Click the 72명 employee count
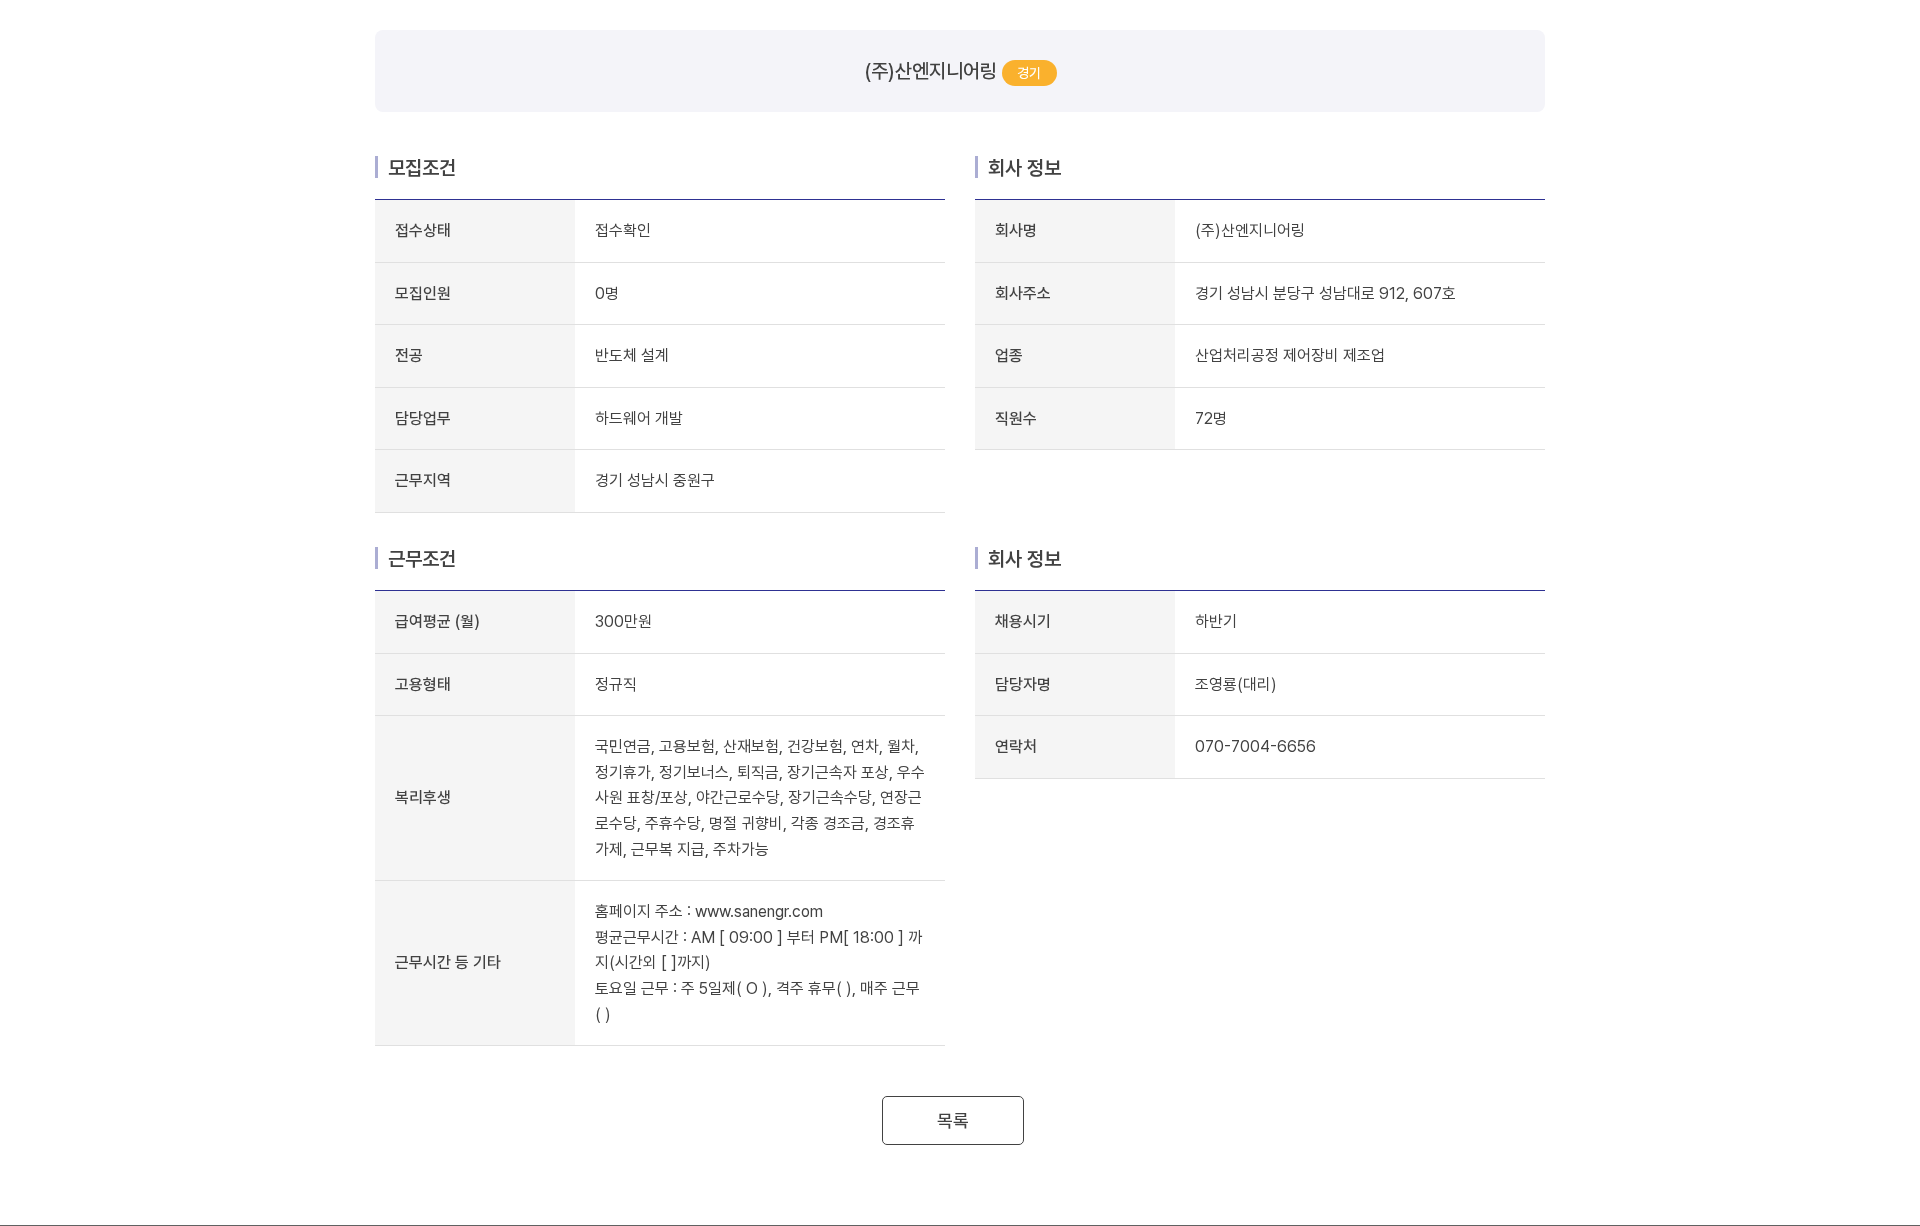This screenshot has width=1920, height=1226. [x=1210, y=418]
